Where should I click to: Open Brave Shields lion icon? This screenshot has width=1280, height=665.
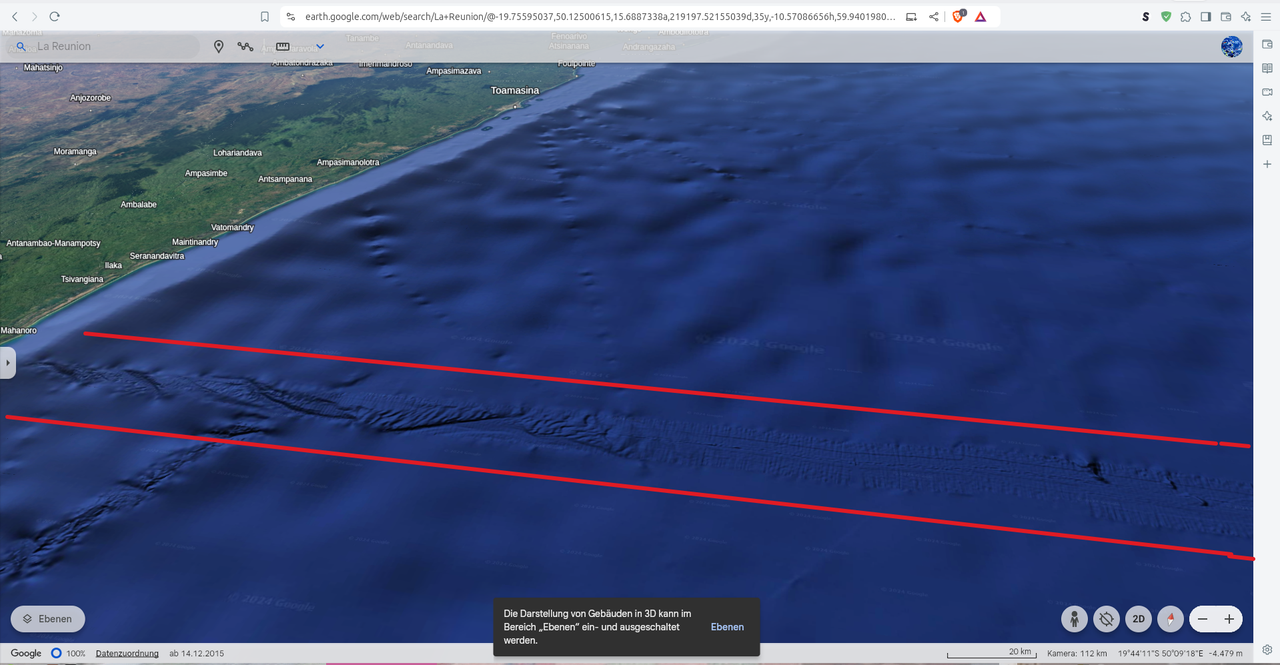click(958, 17)
